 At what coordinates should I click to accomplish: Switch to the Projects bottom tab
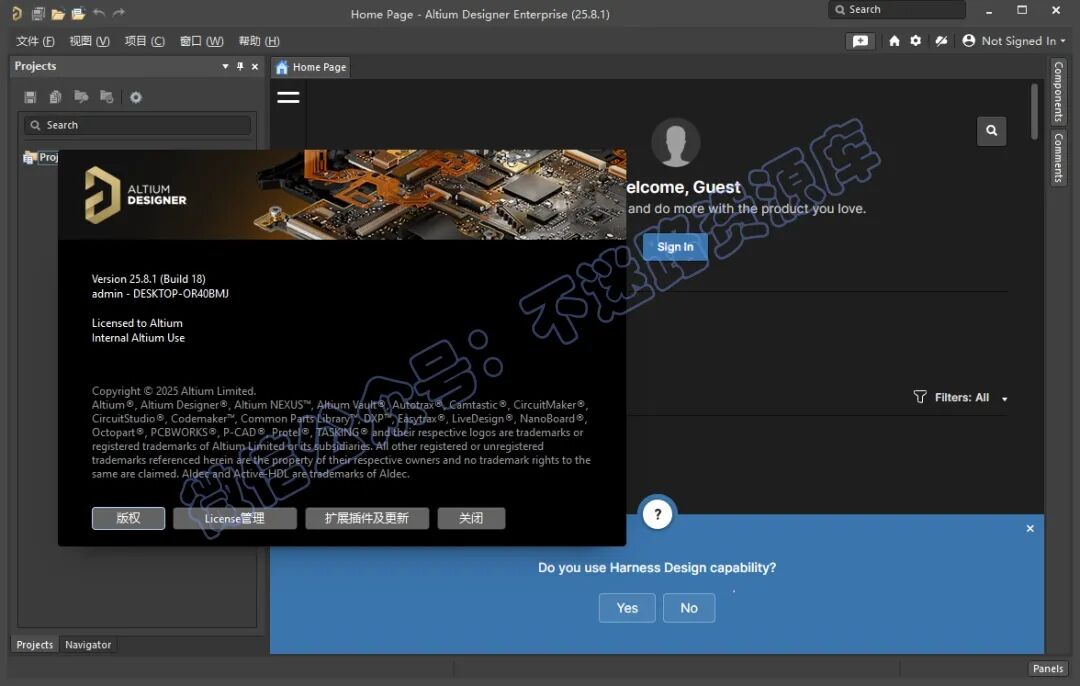34,645
